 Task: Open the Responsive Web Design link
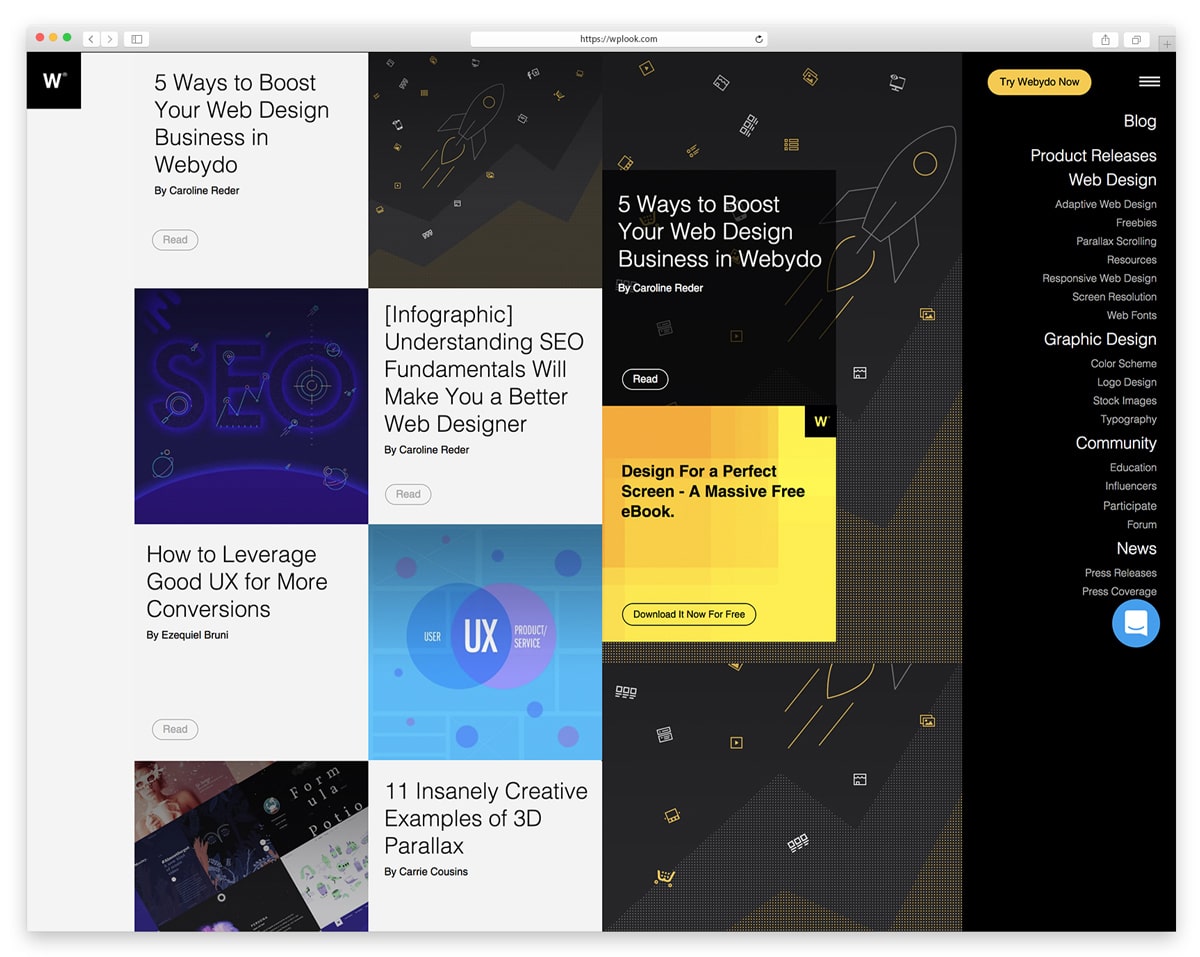tap(1099, 278)
